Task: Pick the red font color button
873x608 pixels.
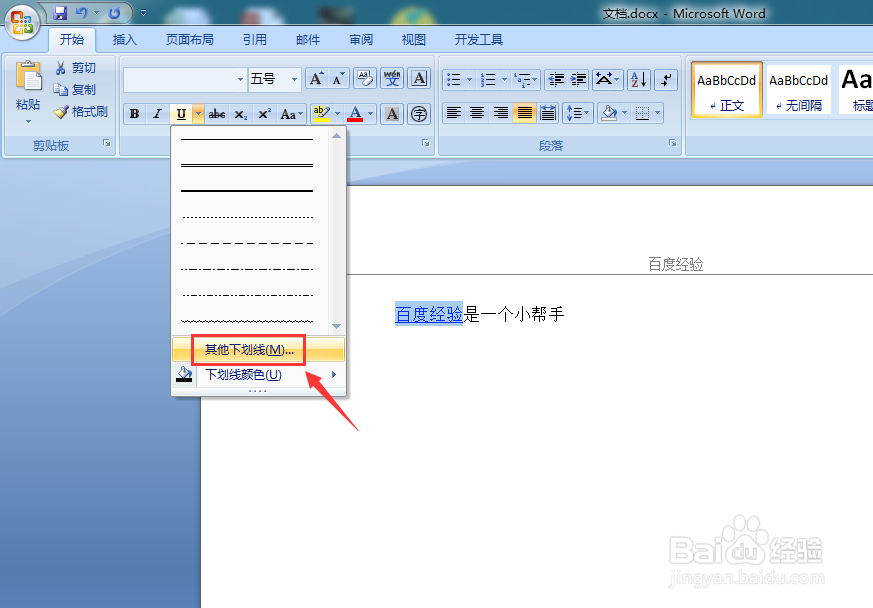Action: (x=355, y=114)
